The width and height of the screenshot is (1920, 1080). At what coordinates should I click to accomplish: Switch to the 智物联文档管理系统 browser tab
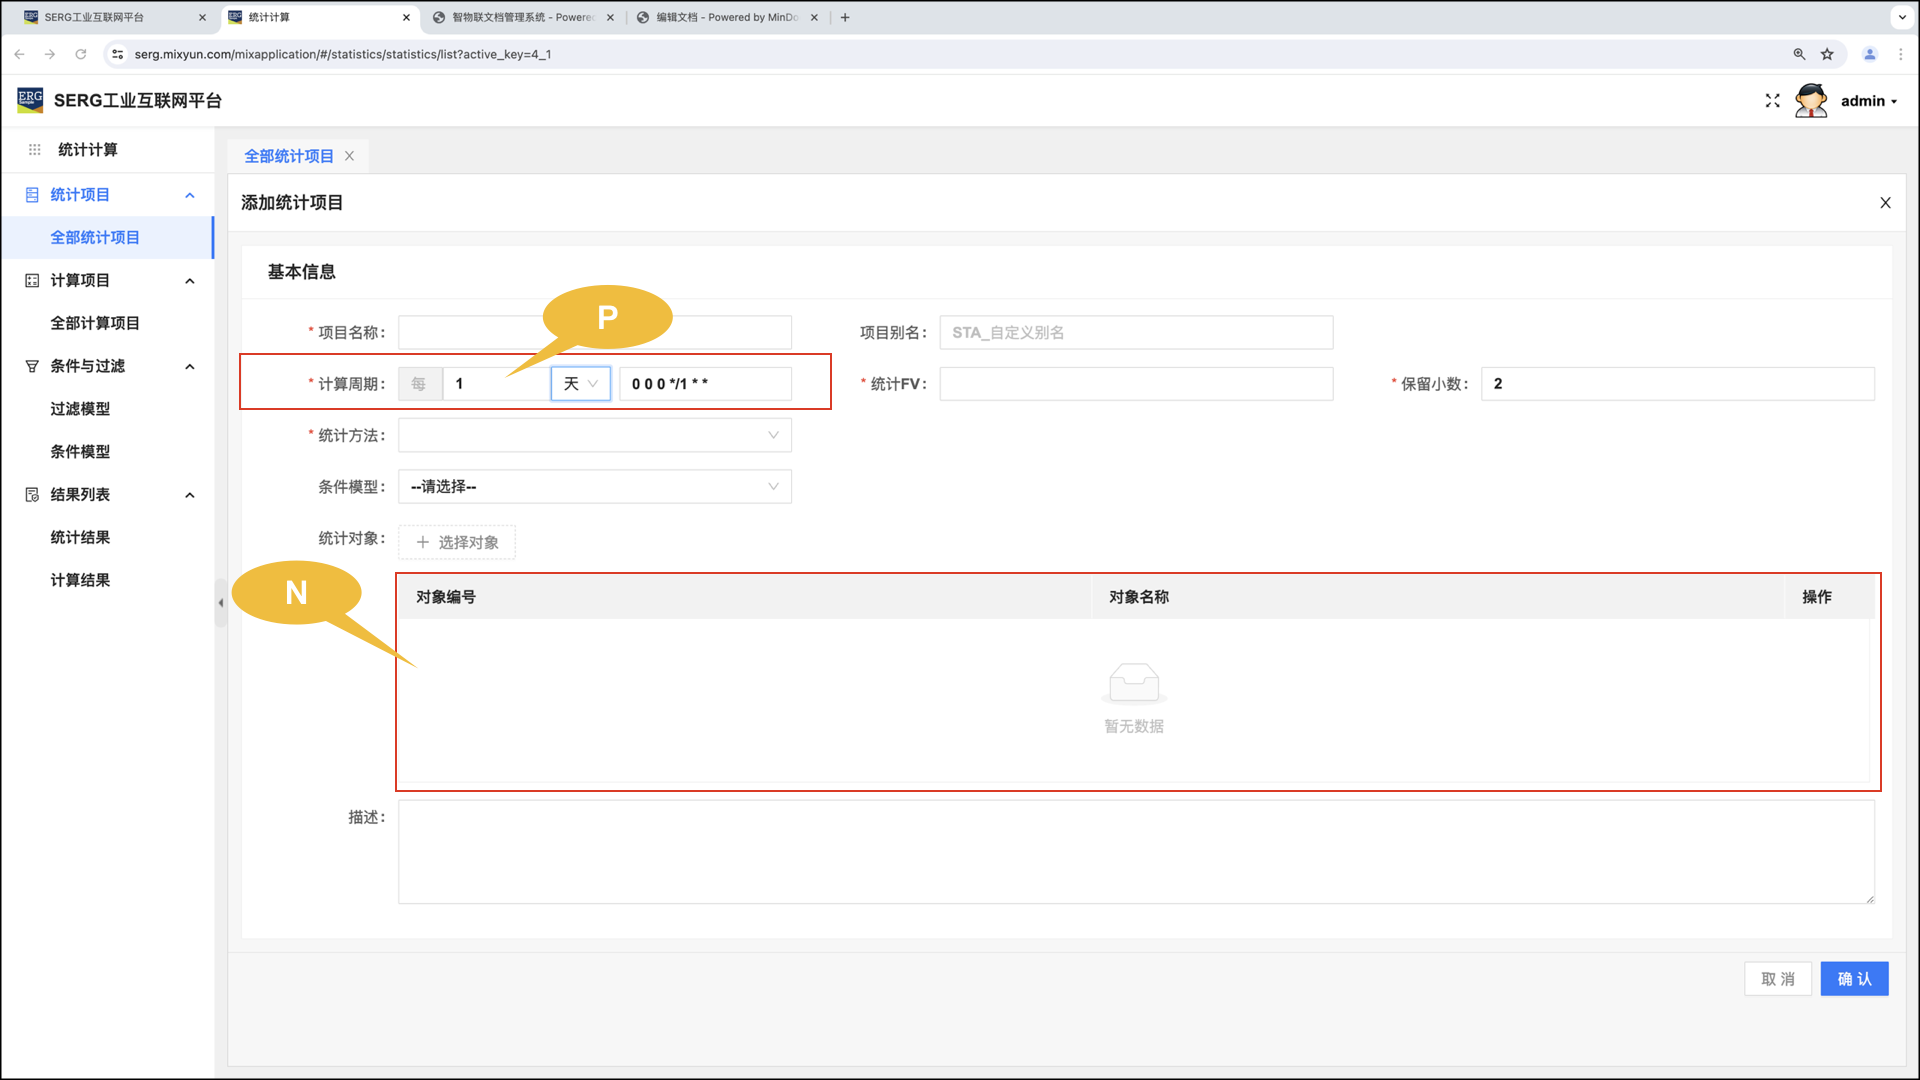click(520, 17)
